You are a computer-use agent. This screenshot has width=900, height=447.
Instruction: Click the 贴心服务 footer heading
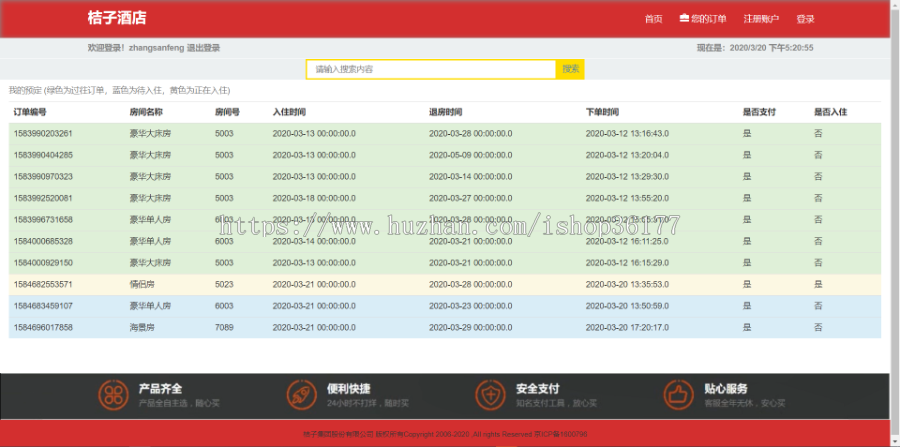[x=726, y=389]
